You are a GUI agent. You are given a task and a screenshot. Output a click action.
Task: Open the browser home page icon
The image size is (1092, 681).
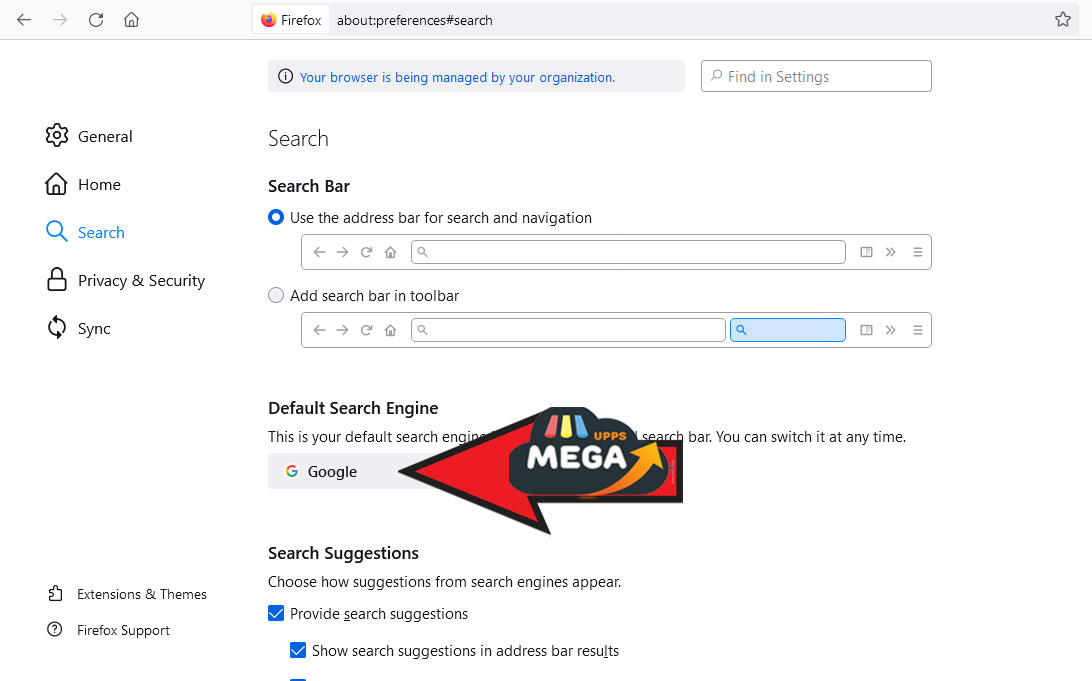(x=132, y=20)
